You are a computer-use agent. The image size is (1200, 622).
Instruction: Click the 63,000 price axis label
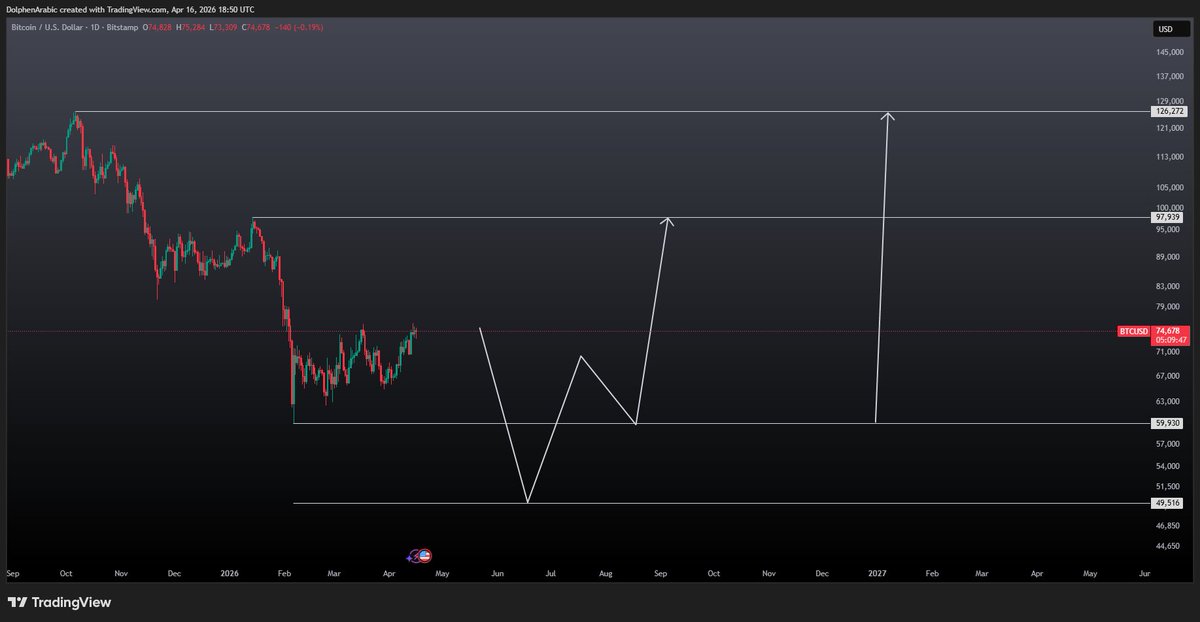1167,401
